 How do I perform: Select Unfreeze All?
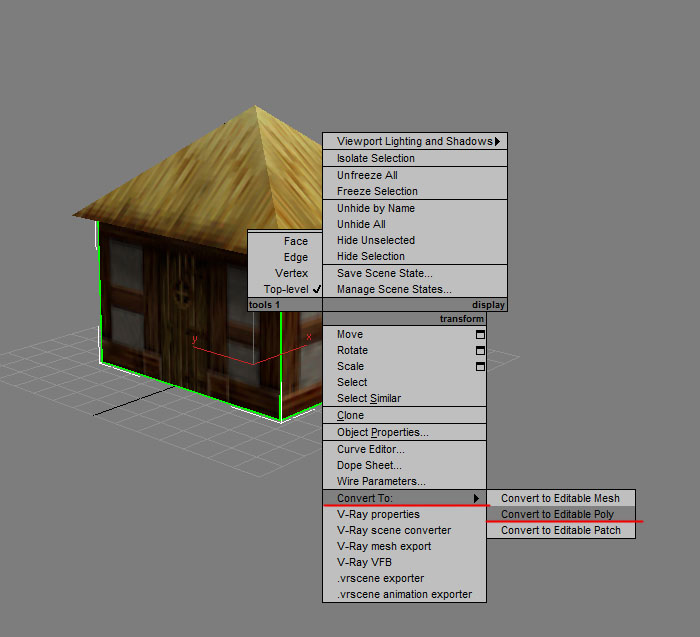click(415, 175)
